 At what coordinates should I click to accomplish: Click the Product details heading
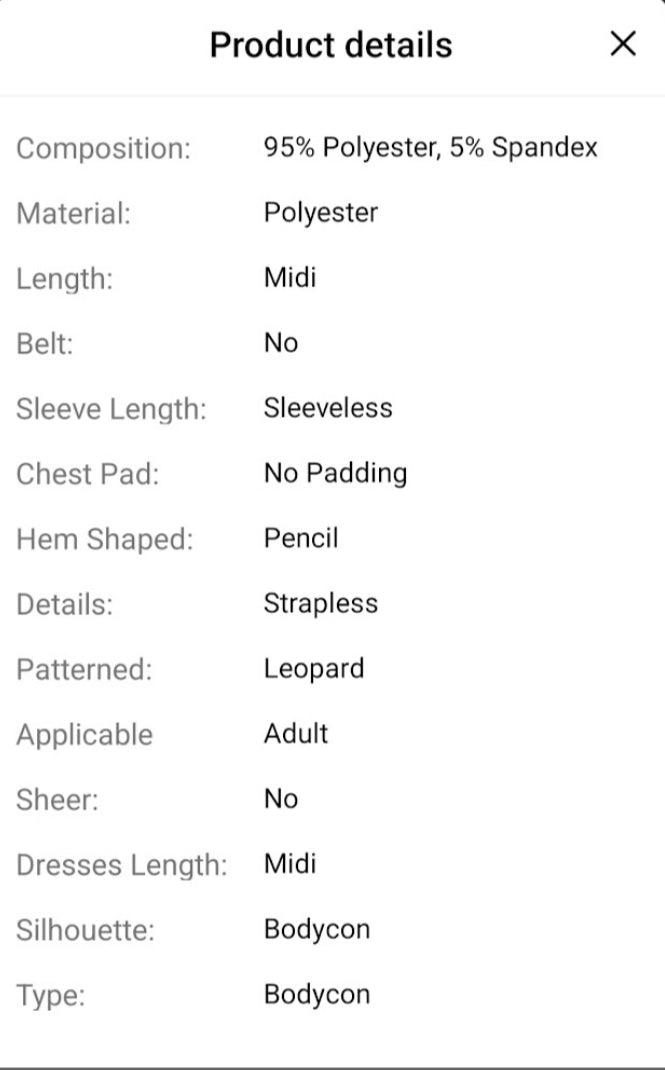(x=331, y=45)
